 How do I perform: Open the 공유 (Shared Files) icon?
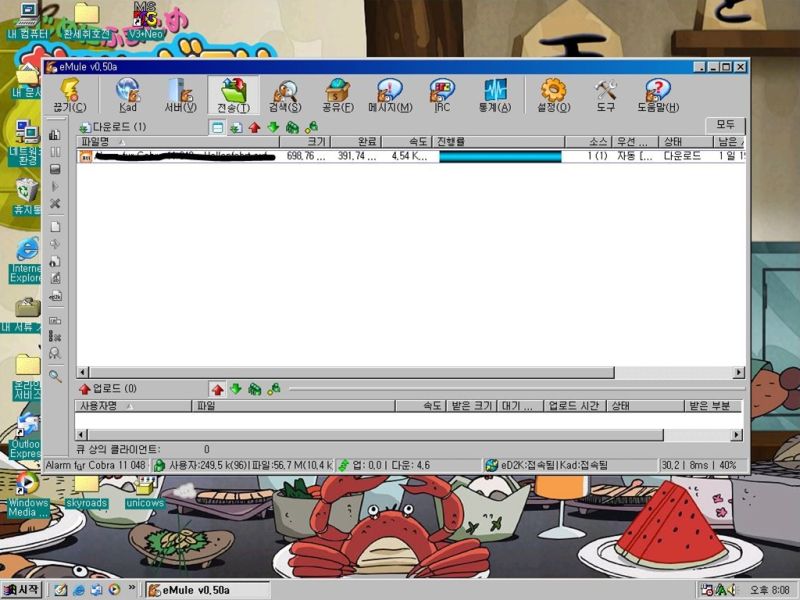click(340, 92)
